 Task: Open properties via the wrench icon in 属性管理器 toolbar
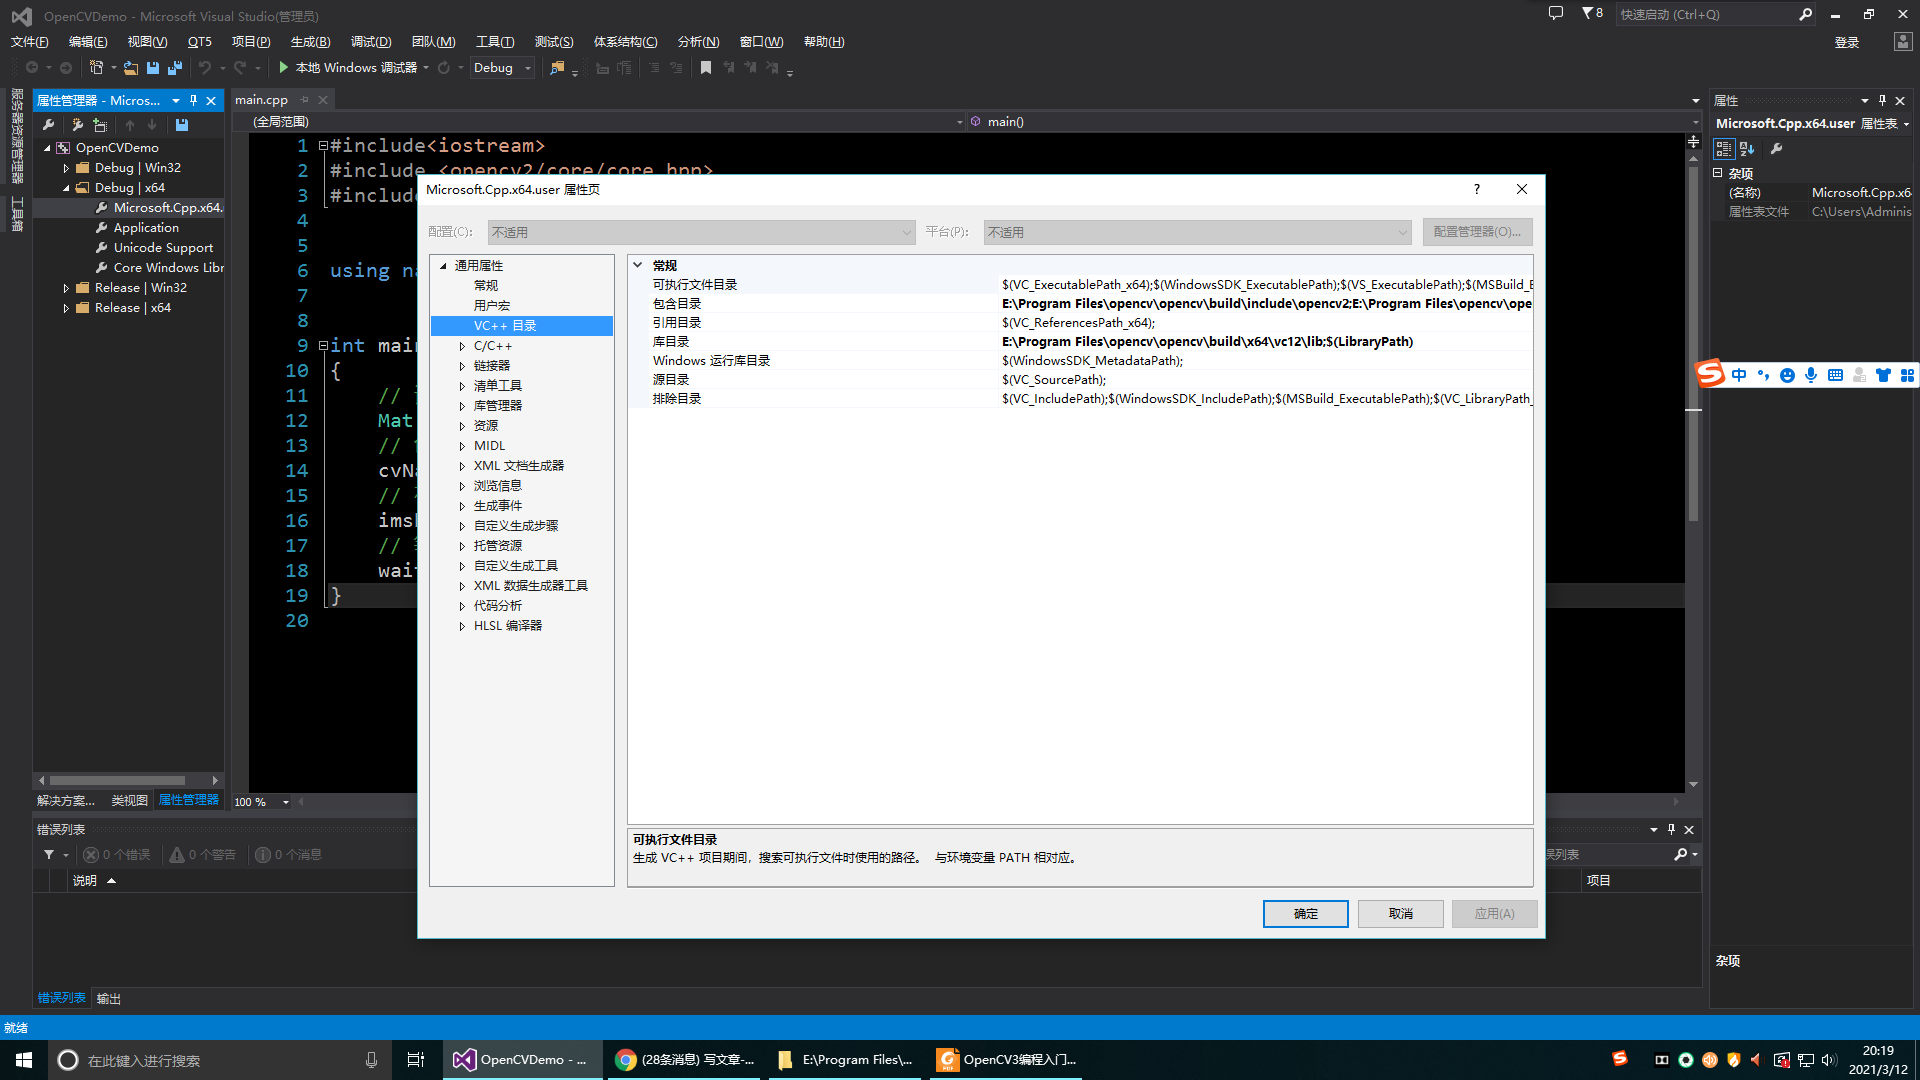pos(48,124)
